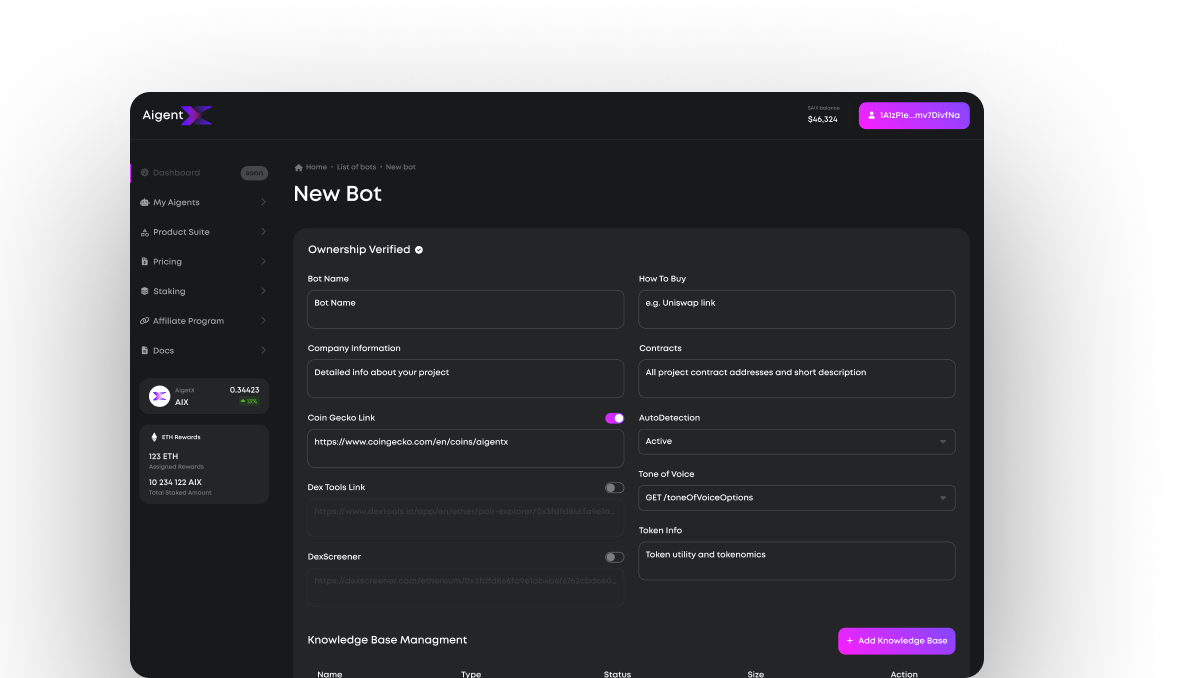Open the Dashboard menu item
Viewport: 1192px width, 678px height.
[176, 173]
